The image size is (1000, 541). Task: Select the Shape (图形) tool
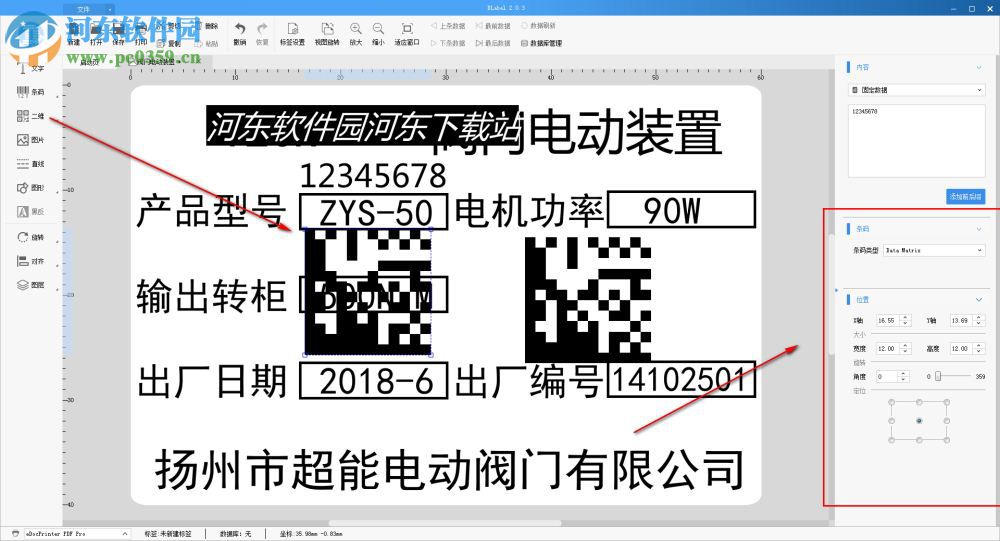coord(30,188)
